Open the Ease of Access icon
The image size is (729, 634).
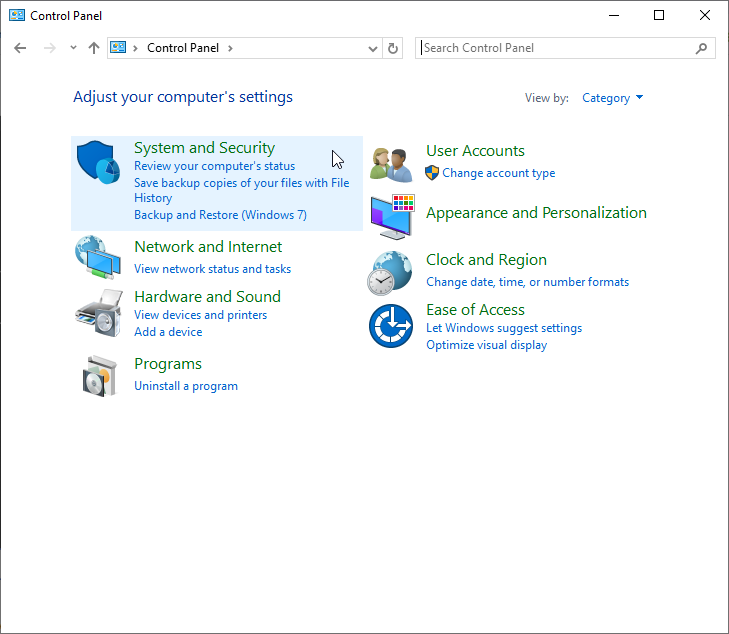(391, 326)
